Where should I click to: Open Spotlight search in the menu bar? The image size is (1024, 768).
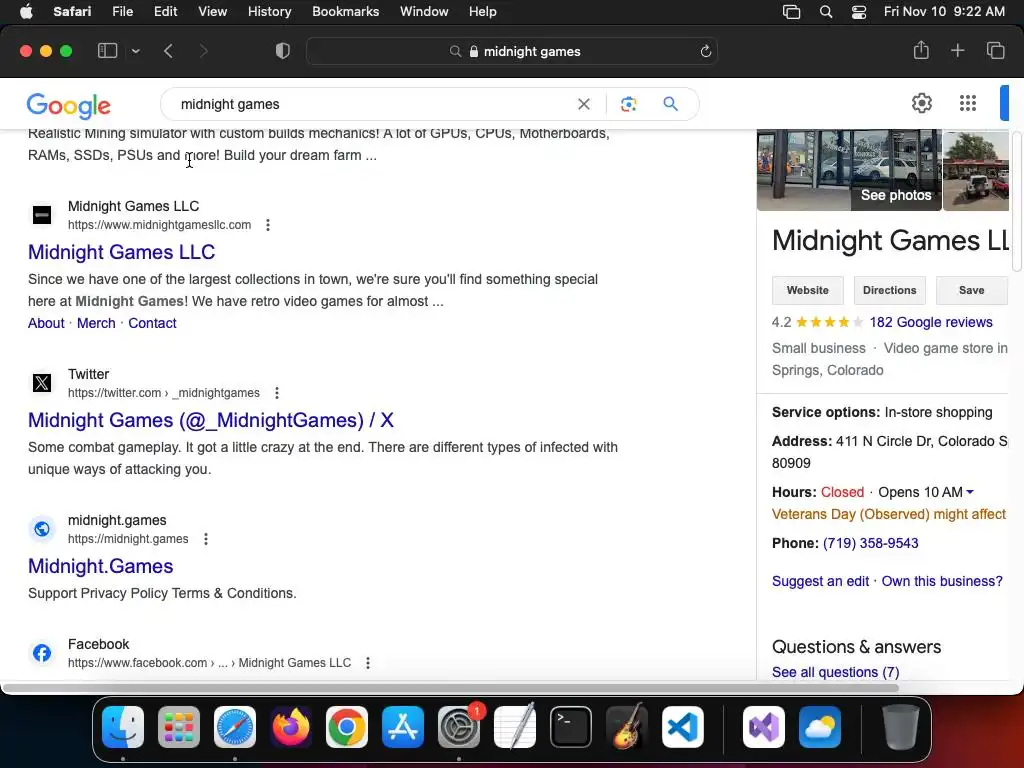click(825, 12)
